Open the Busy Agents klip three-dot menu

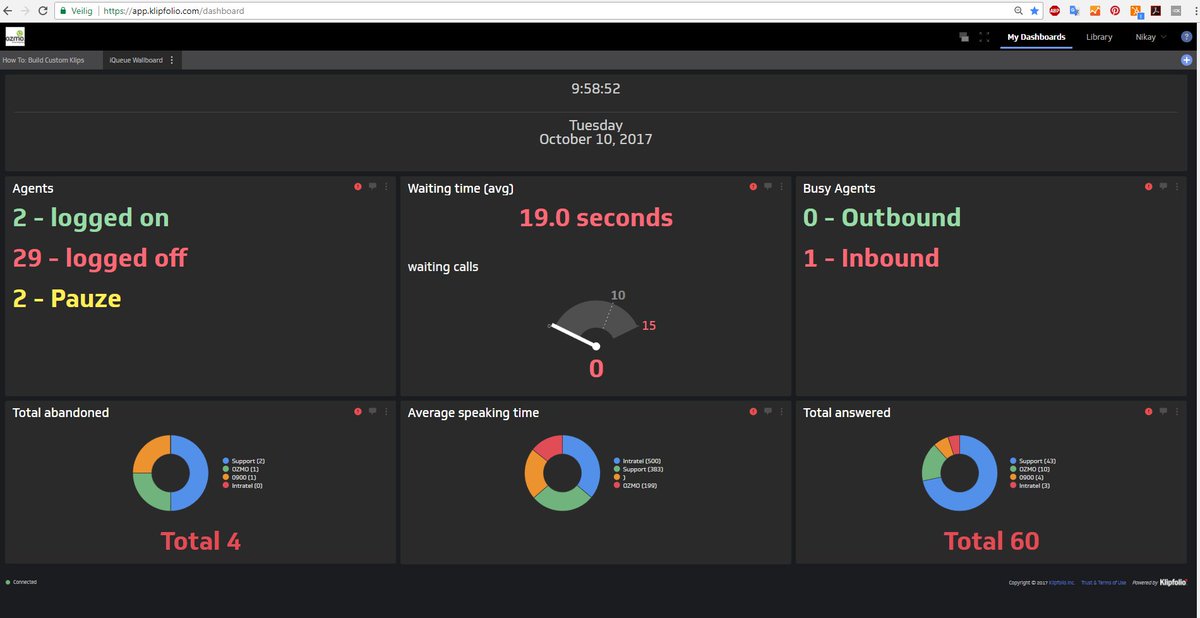(1177, 186)
